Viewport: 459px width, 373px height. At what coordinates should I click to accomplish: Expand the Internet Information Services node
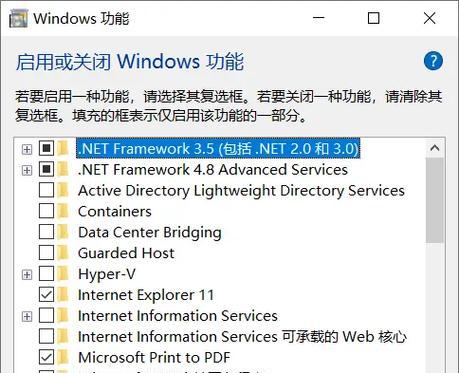click(x=27, y=316)
